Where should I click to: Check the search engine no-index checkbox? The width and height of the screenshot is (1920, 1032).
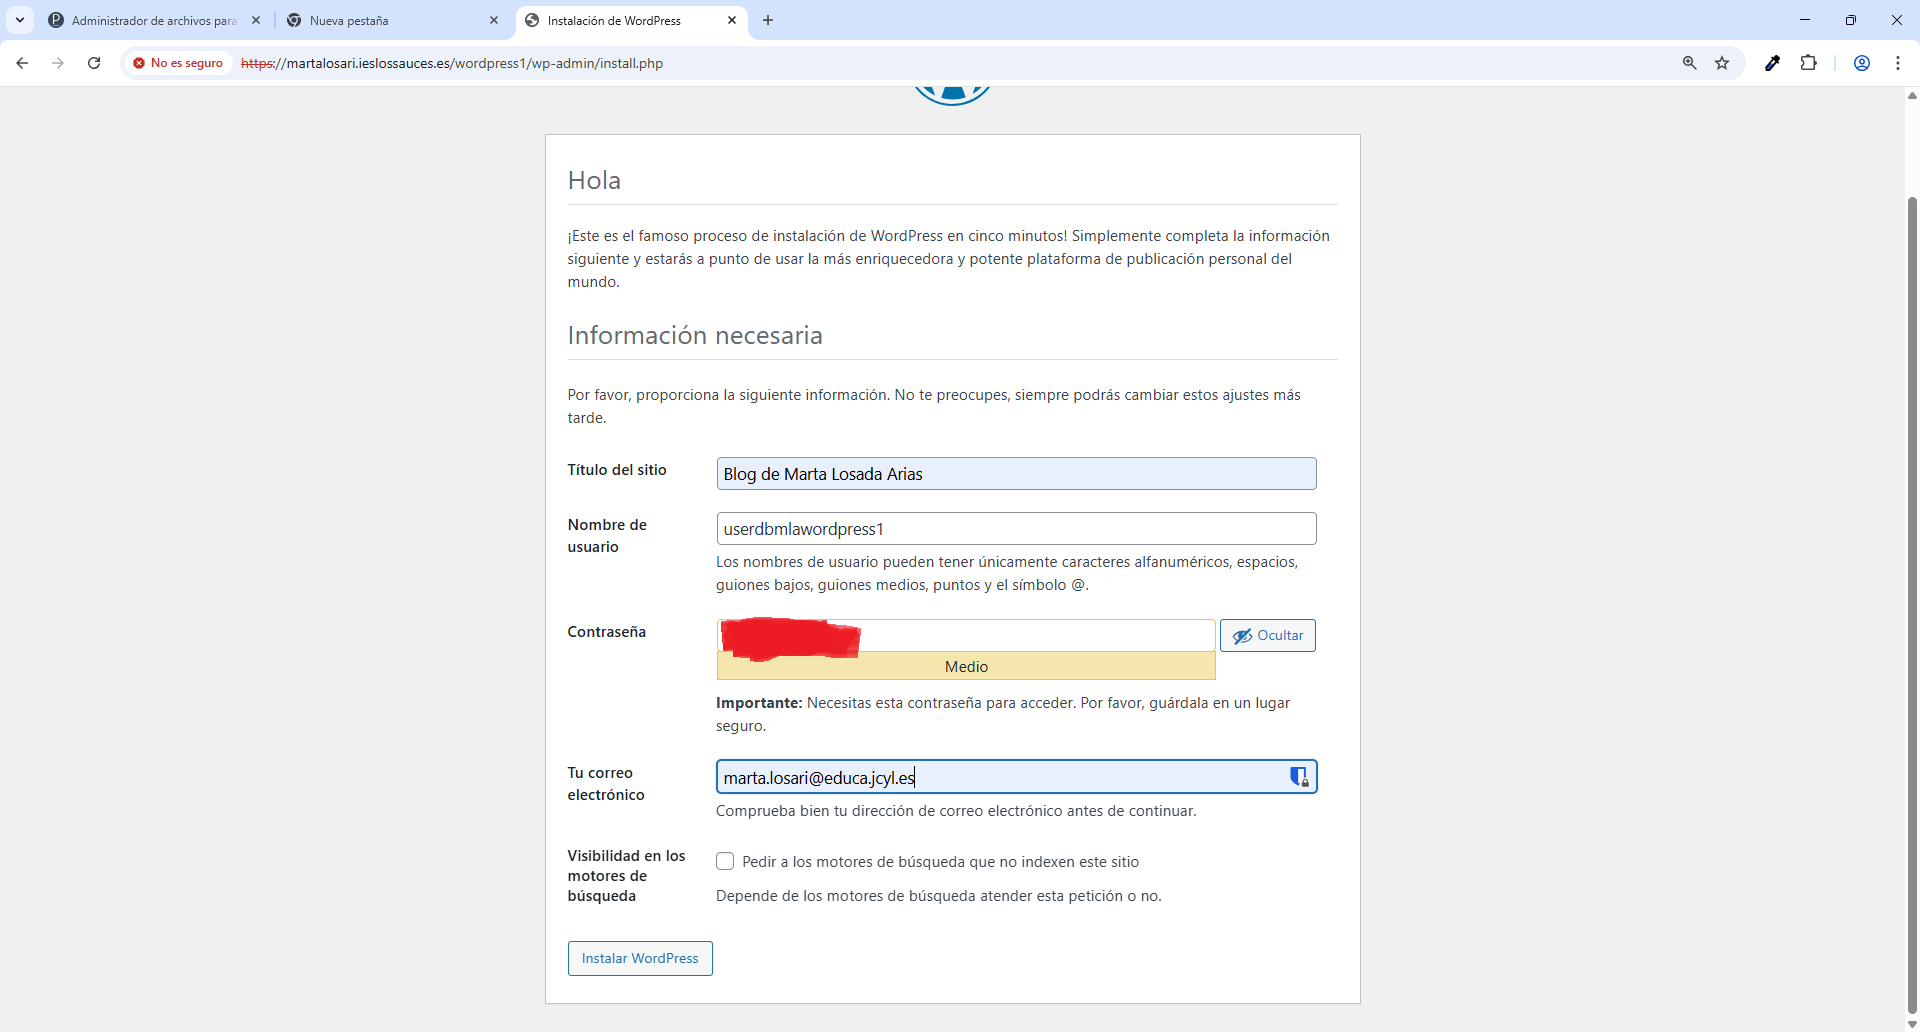point(725,861)
